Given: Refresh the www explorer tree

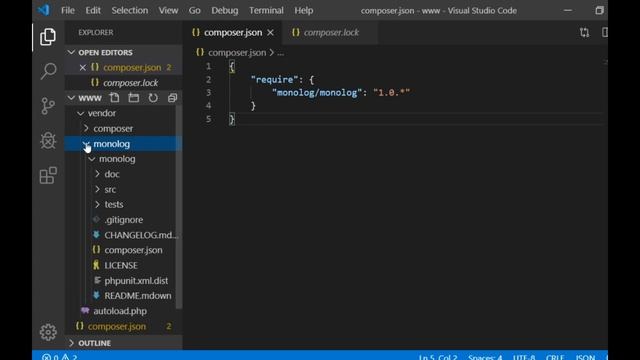Looking at the screenshot, I should point(153,98).
